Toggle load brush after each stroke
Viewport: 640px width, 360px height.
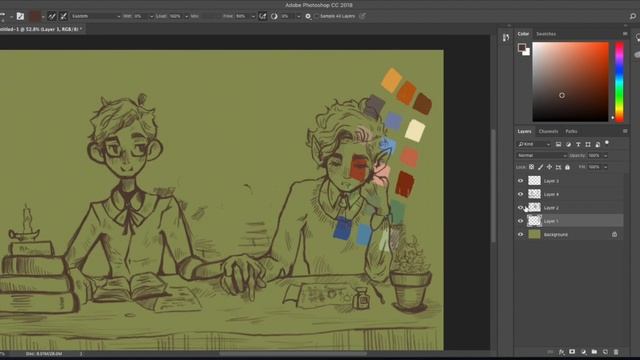(x=52, y=16)
